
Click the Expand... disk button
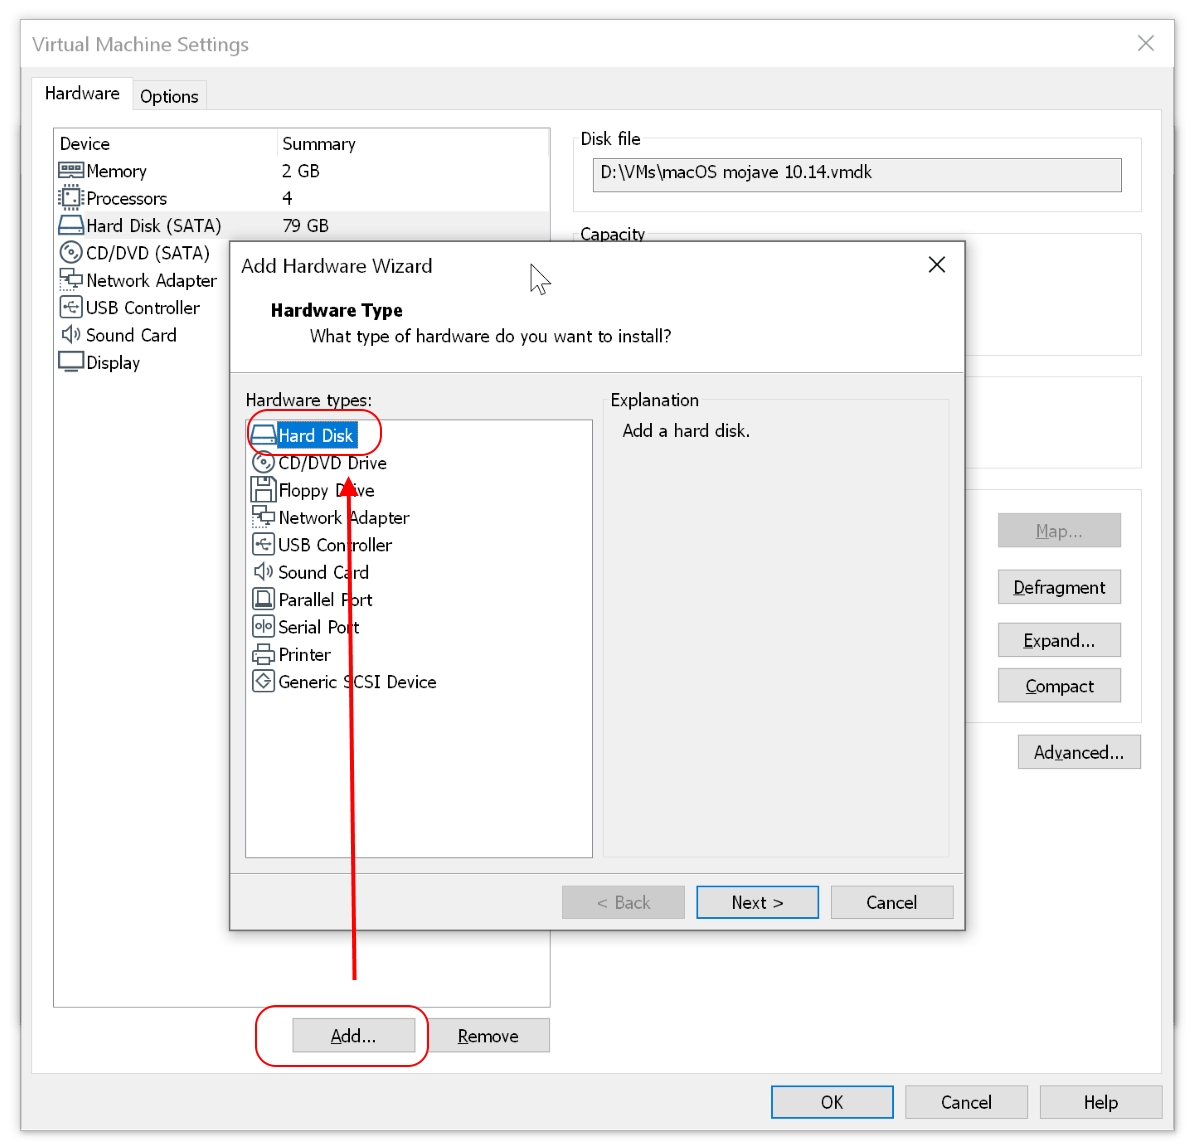pyautogui.click(x=1059, y=640)
